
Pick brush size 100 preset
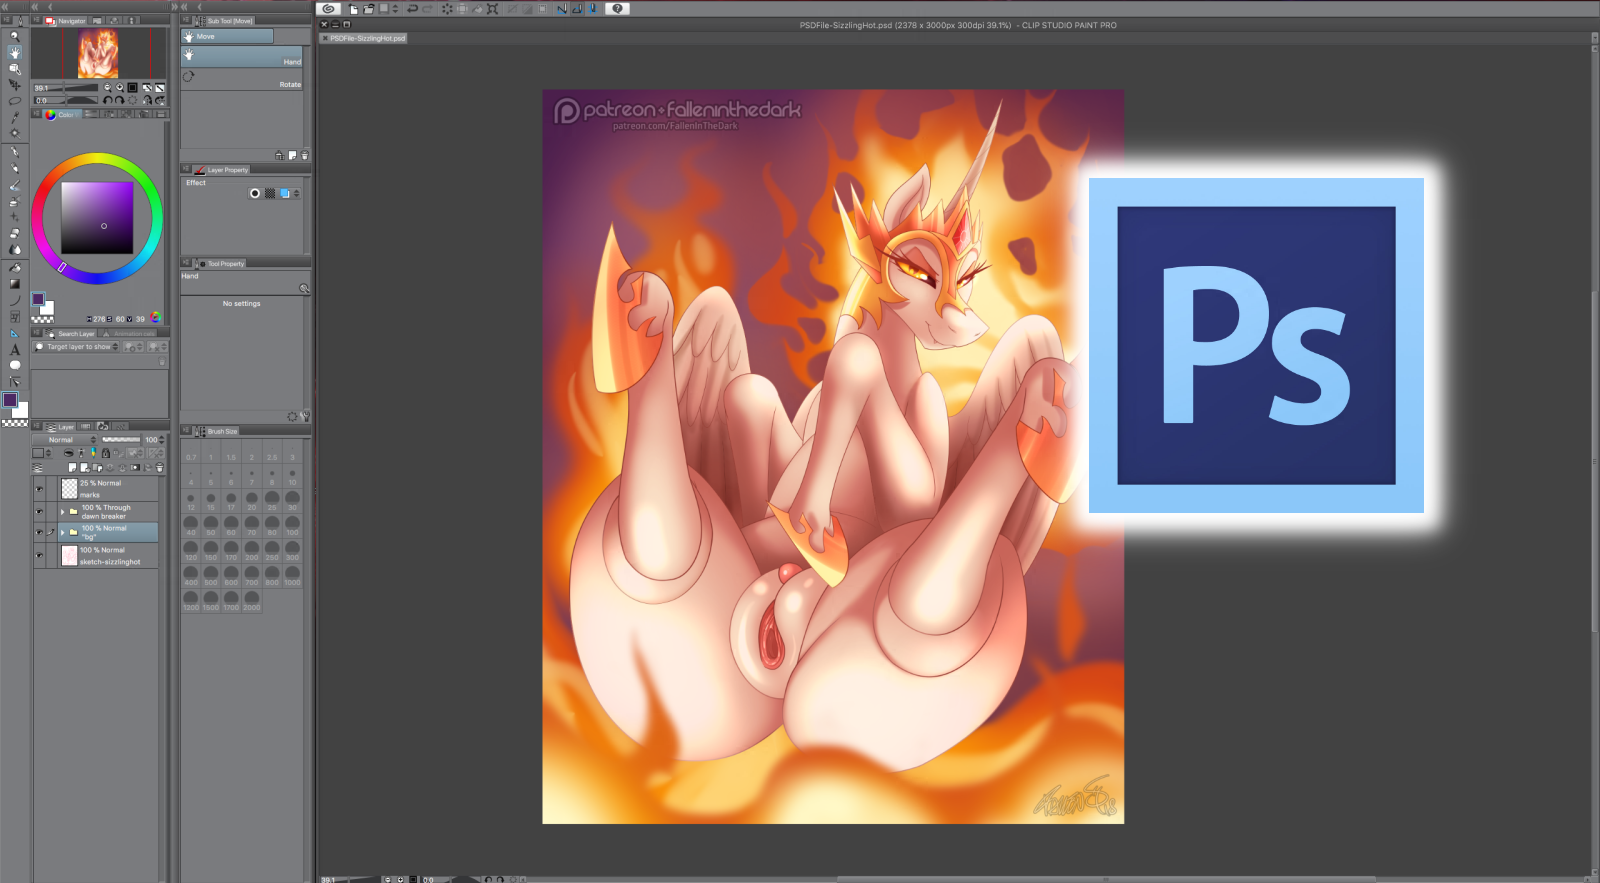coord(292,526)
